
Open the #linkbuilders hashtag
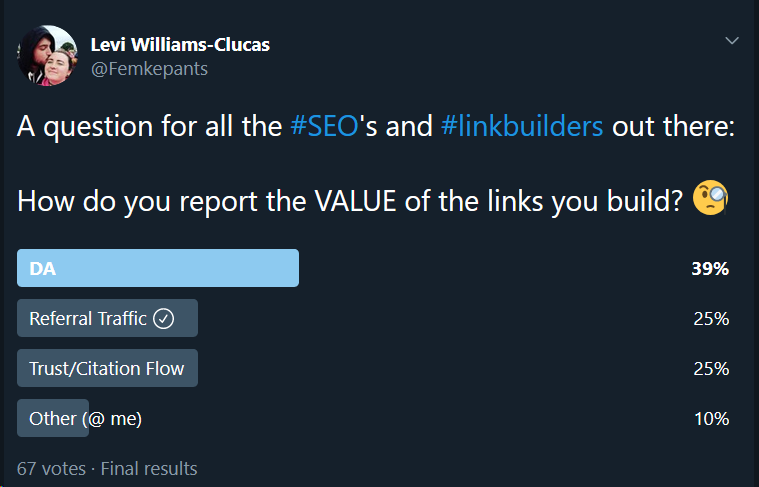[x=522, y=126]
